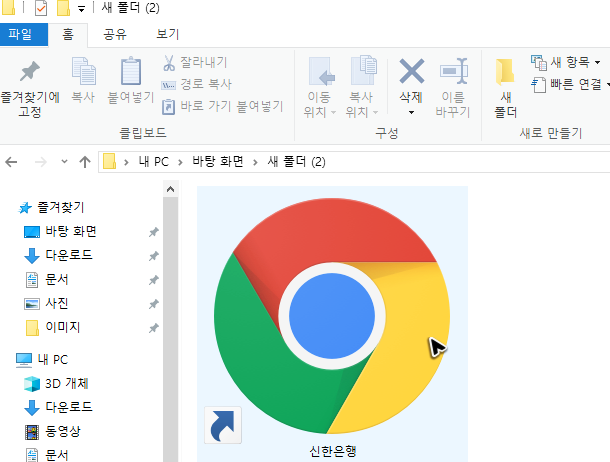610x462 pixels.
Task: Select 문서 under 내 PC
Action: click(x=56, y=455)
